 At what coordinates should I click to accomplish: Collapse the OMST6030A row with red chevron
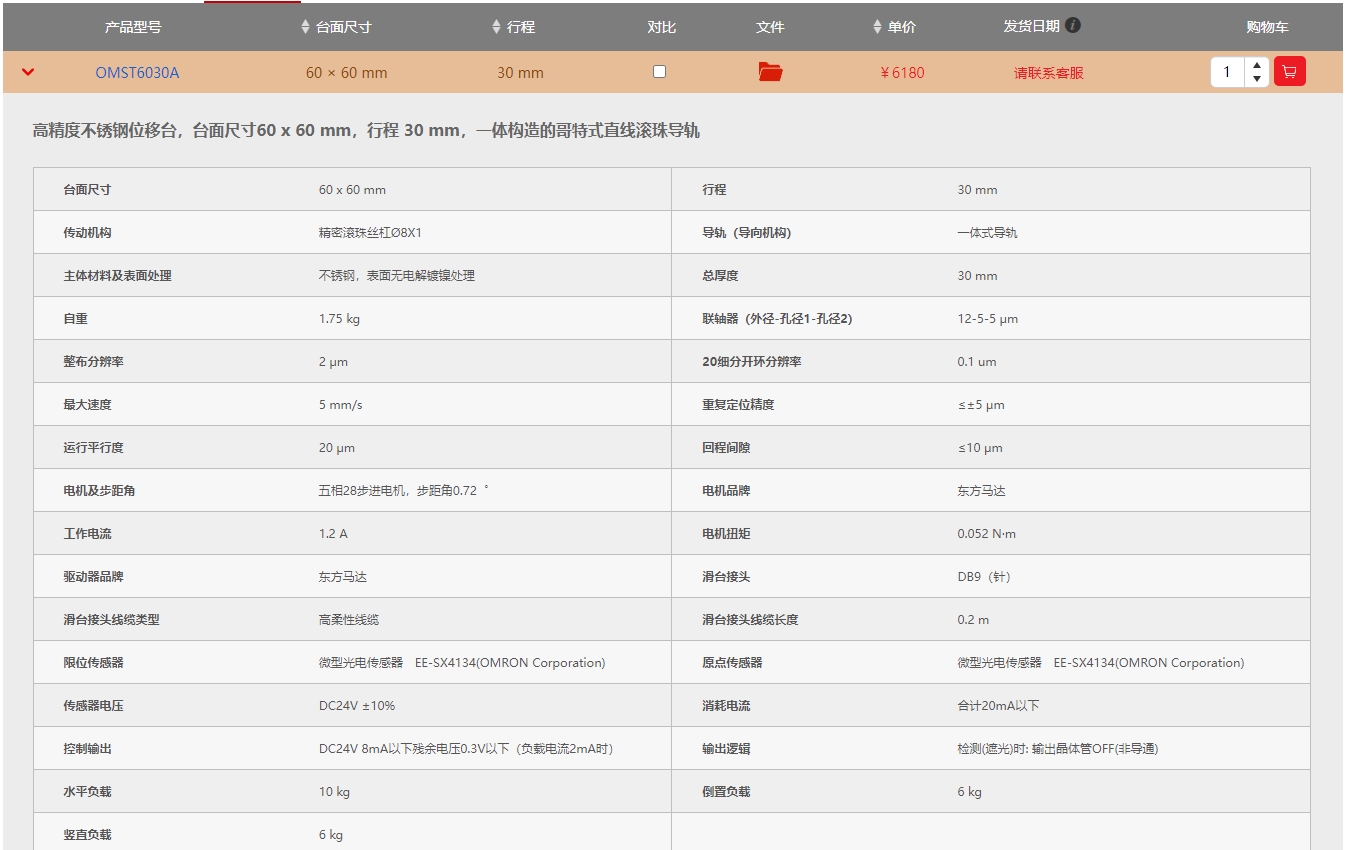(x=28, y=72)
